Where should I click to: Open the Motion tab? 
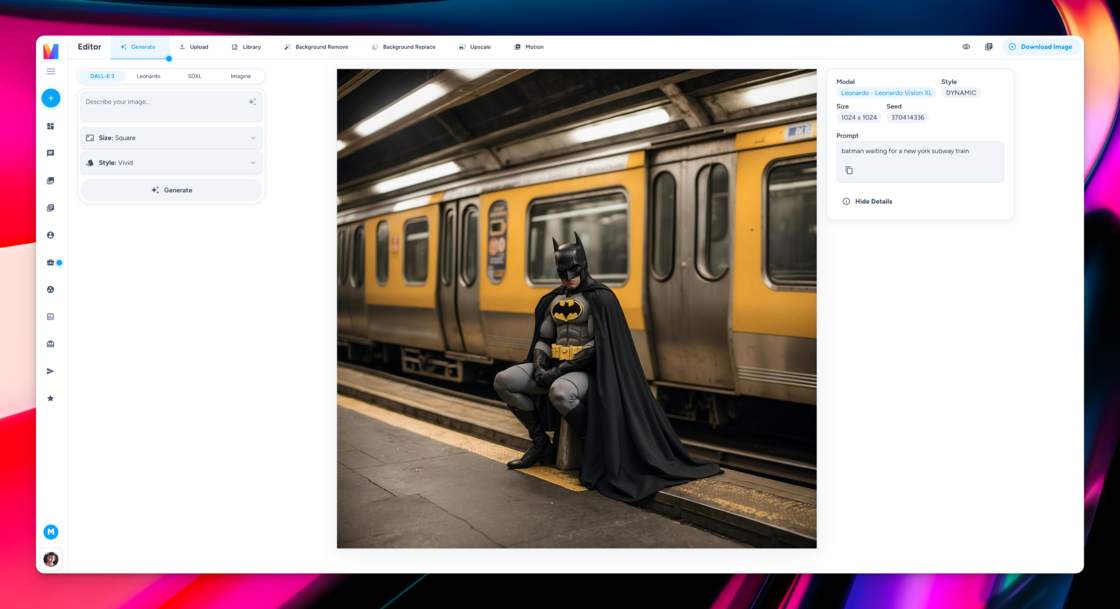(529, 47)
